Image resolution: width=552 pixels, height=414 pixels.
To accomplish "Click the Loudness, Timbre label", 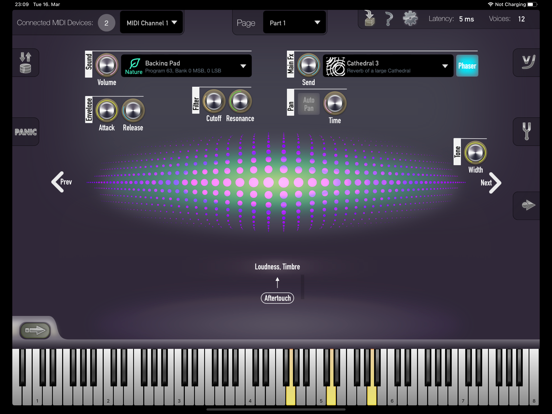I will coord(277,267).
